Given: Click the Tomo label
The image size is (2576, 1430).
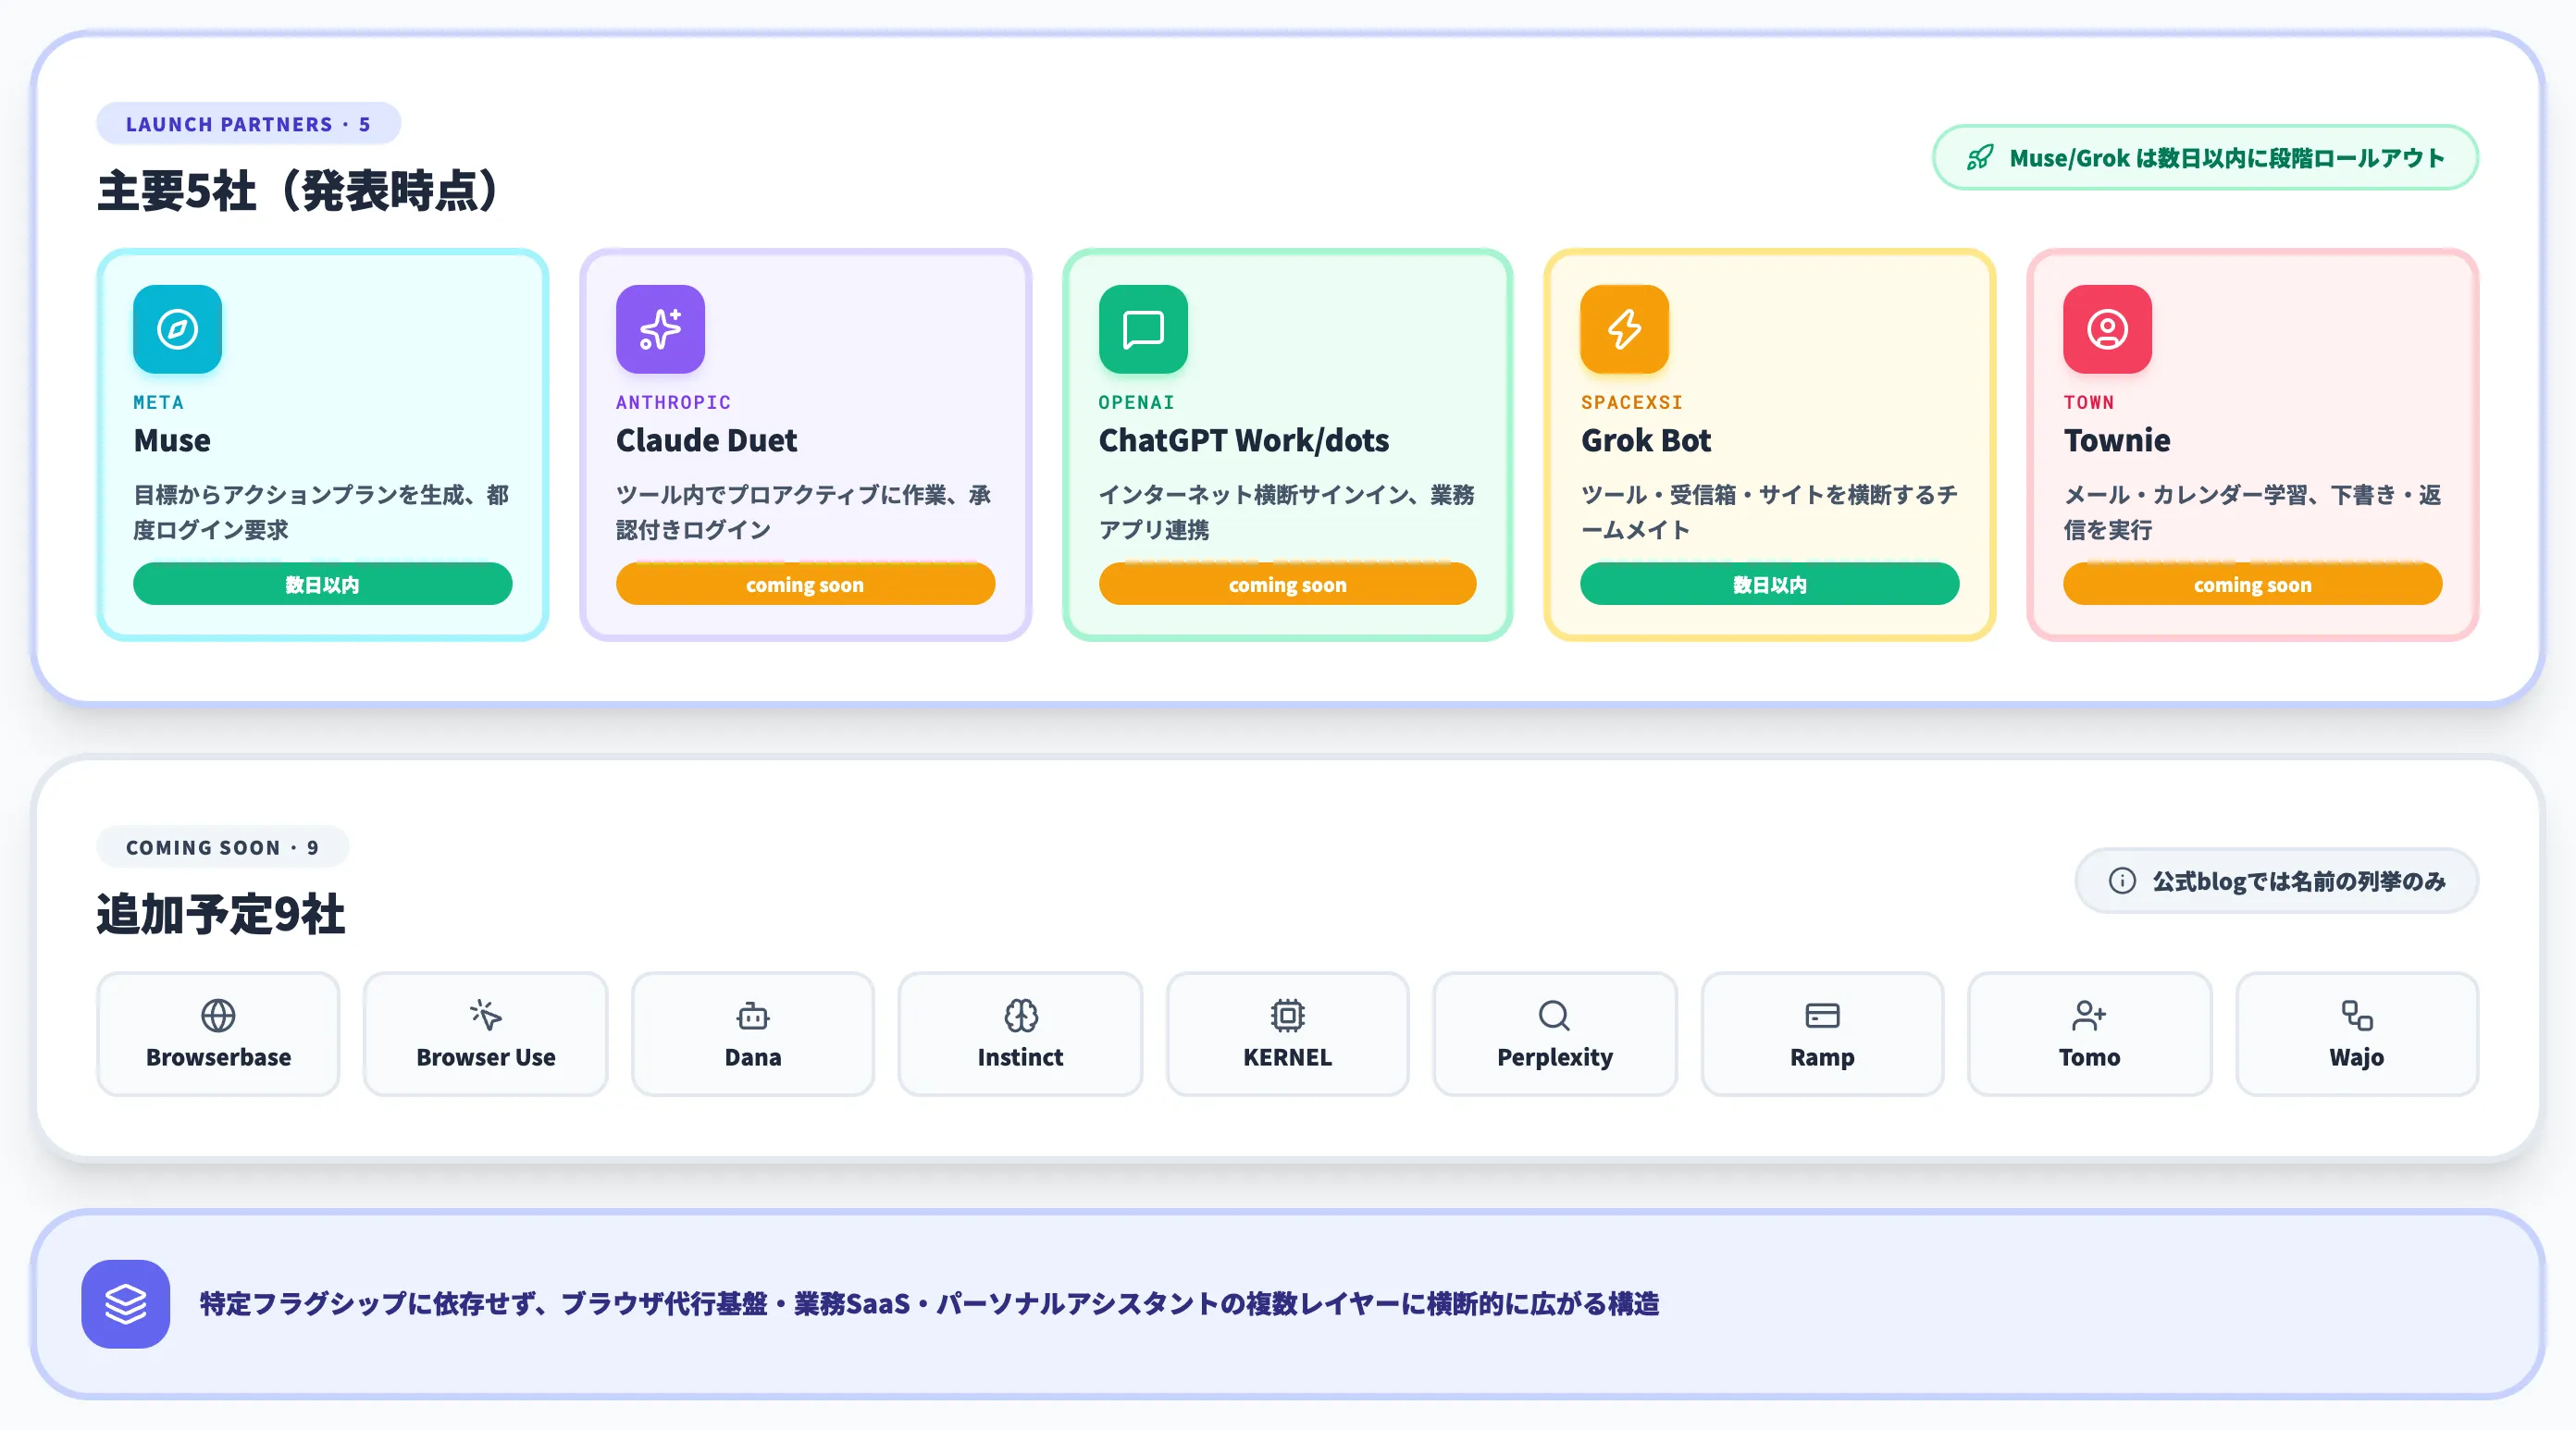Looking at the screenshot, I should pos(2089,1057).
